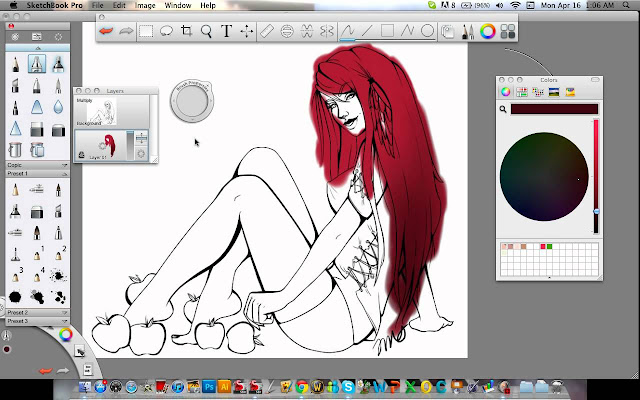Select the preset brush numbered 1
The height and width of the screenshot is (400, 640).
tap(38, 254)
